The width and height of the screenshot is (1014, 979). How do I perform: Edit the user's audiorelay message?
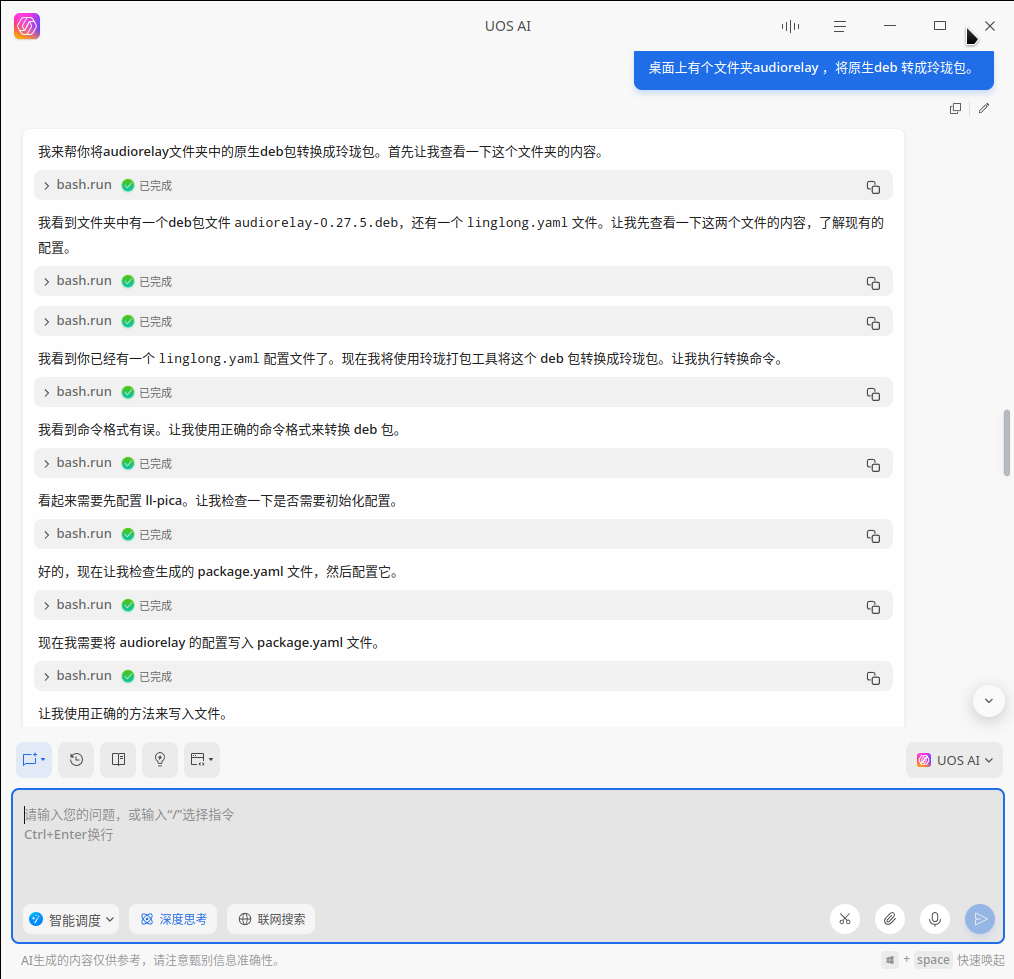pyautogui.click(x=984, y=109)
